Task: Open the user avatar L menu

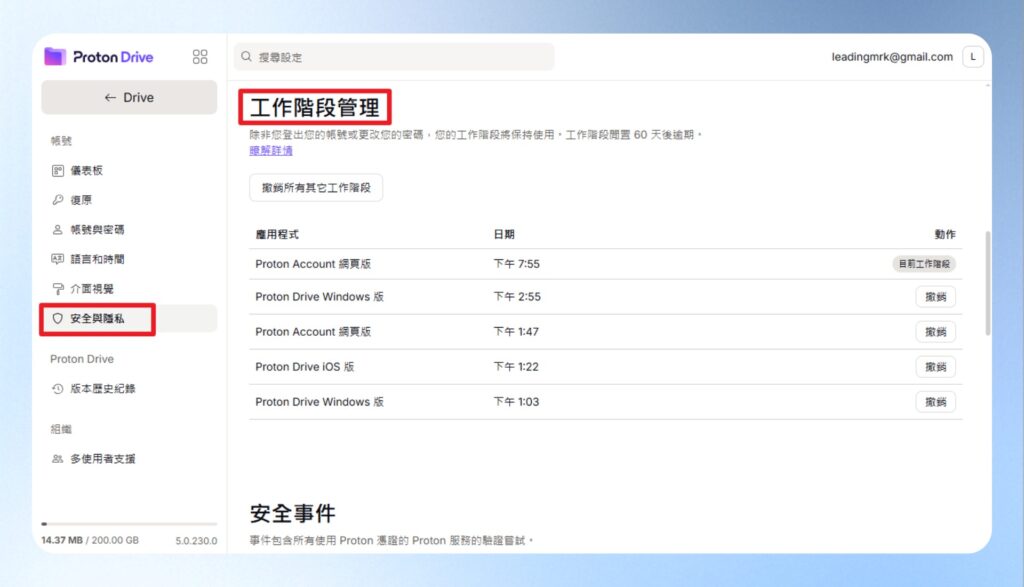Action: tap(972, 57)
